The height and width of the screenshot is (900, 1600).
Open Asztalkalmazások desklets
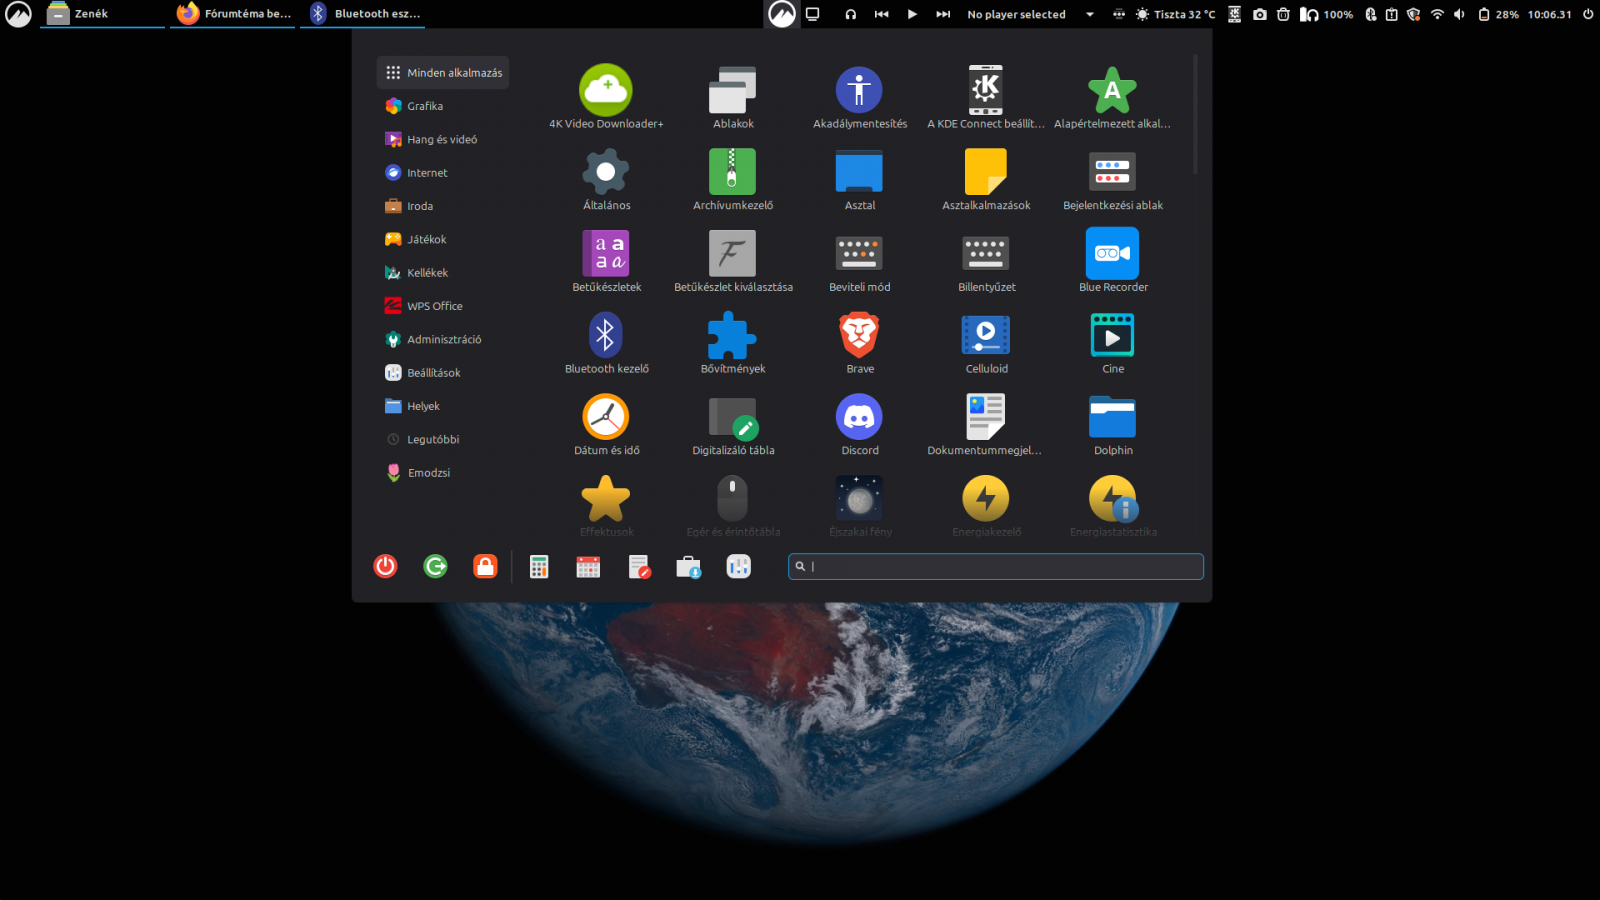click(x=986, y=179)
